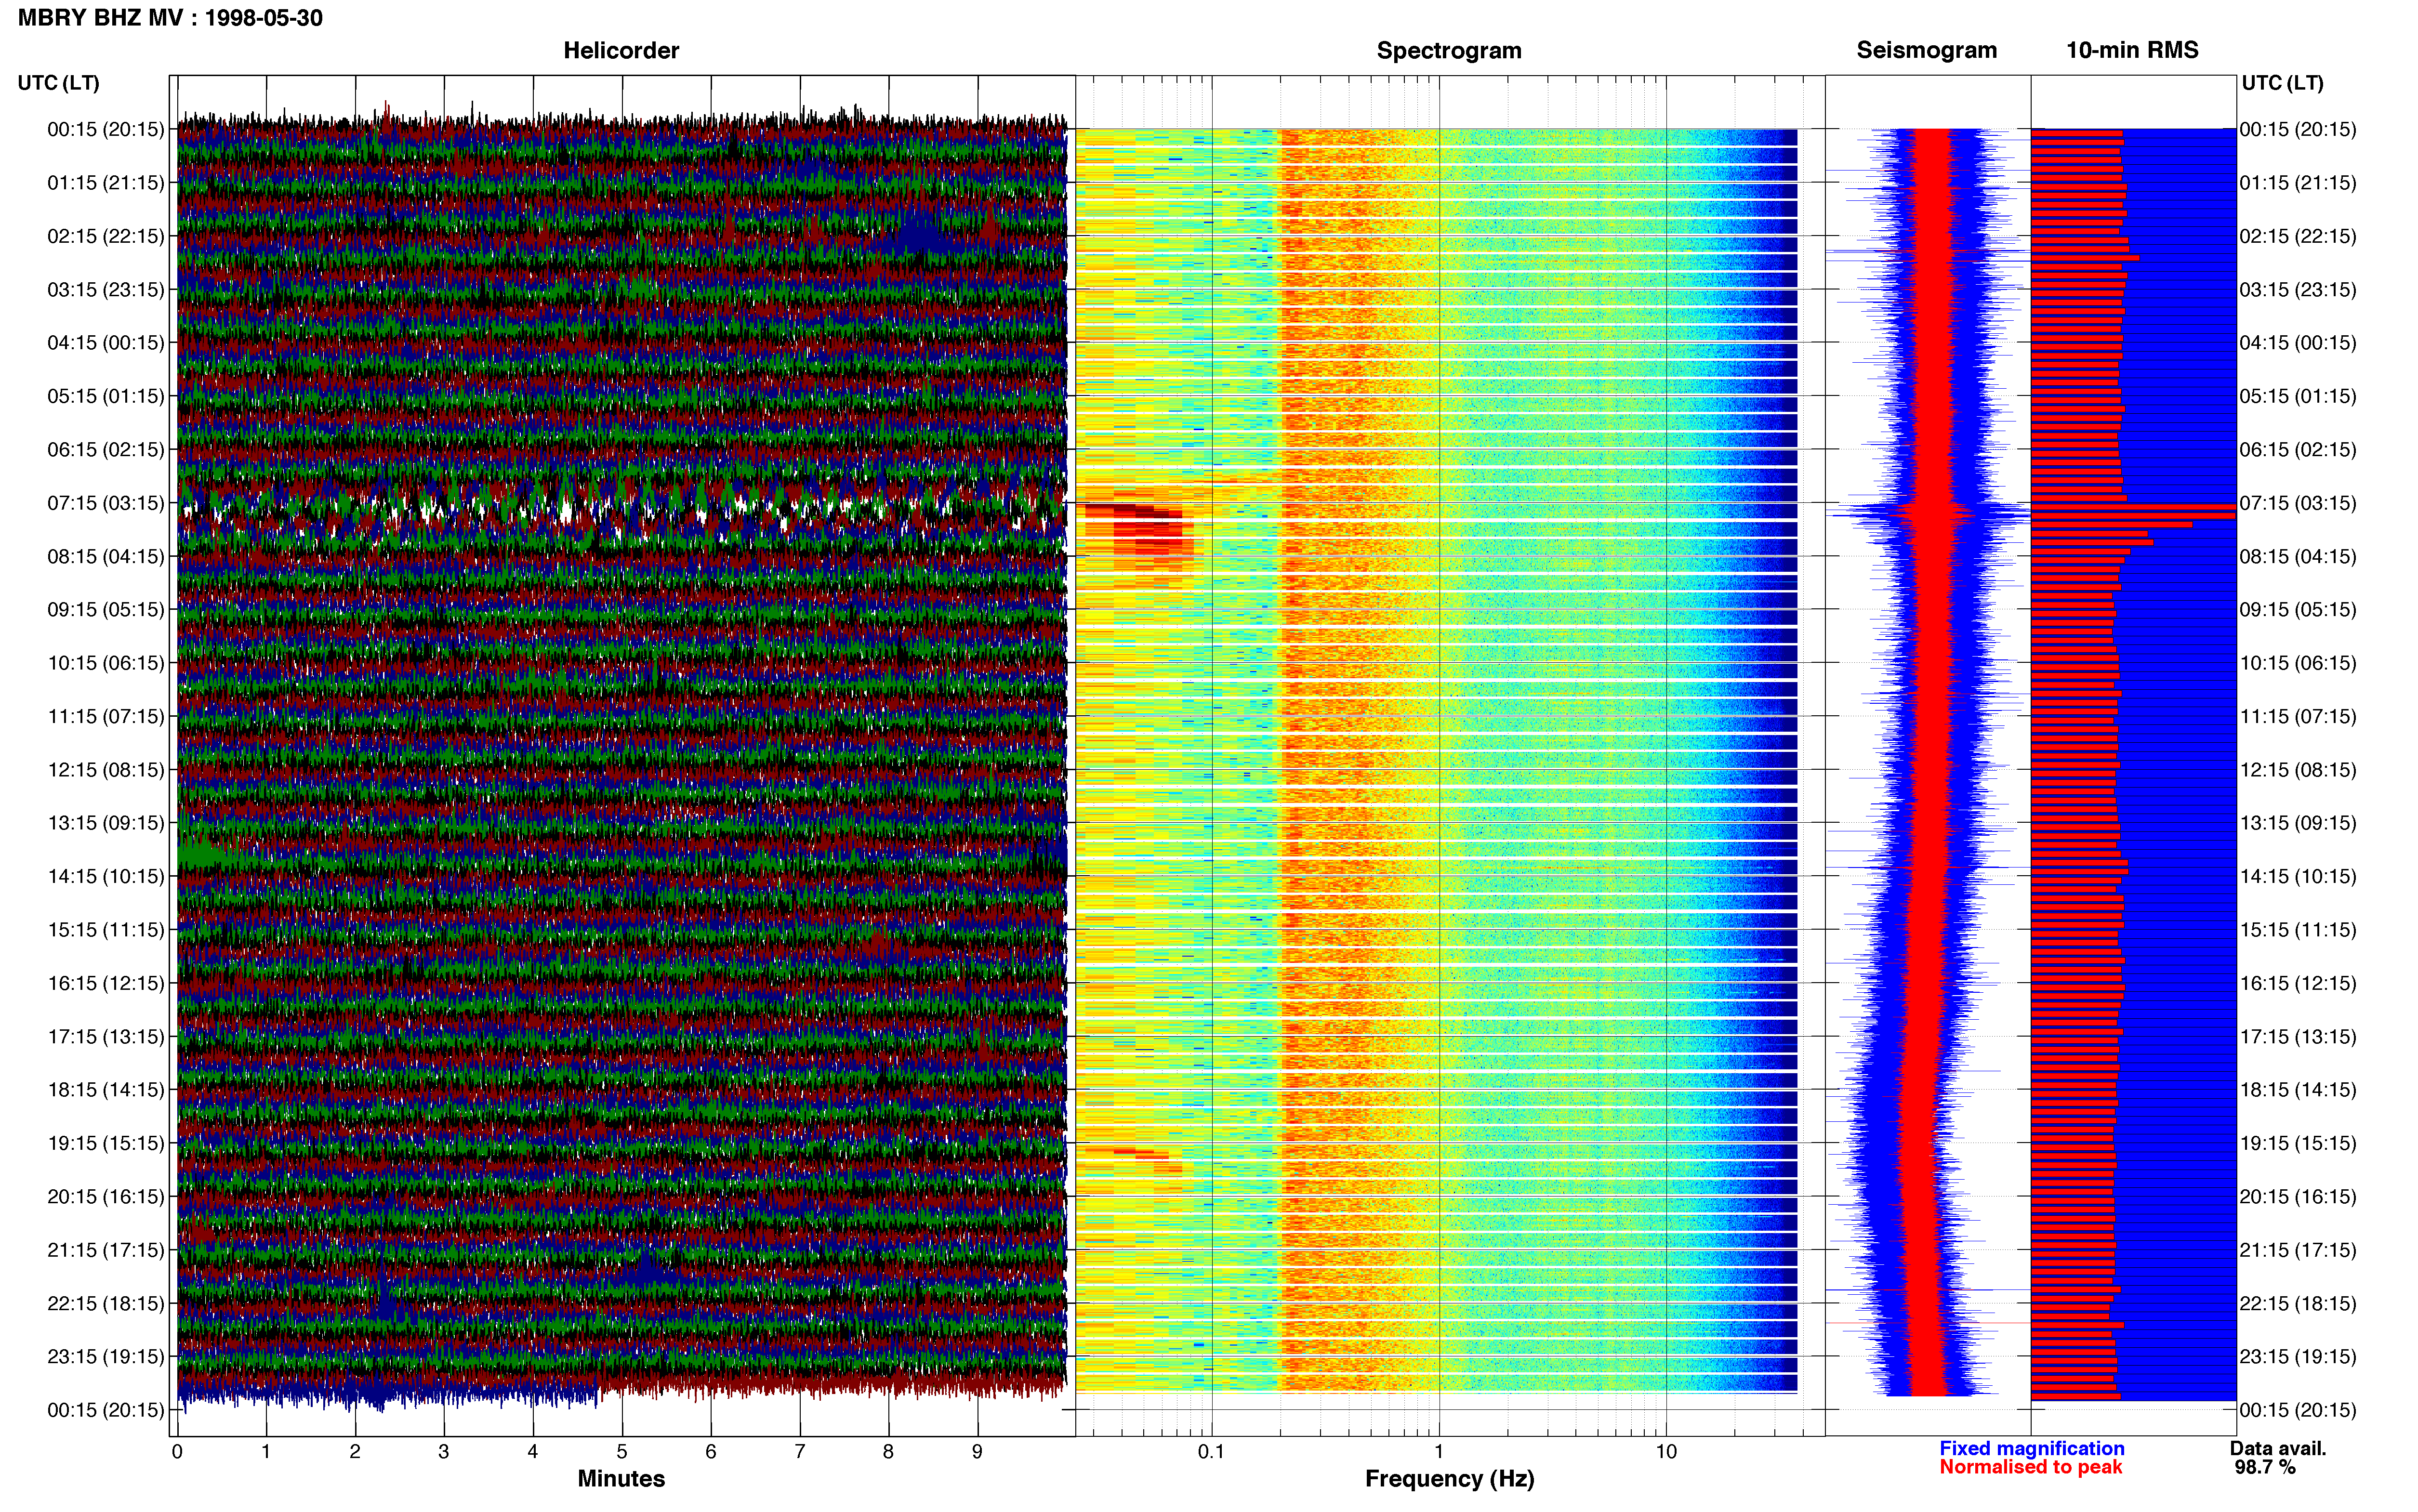Click the left 02:15 (22:15) time label
This screenshot has width=2418, height=1512.
[x=106, y=236]
